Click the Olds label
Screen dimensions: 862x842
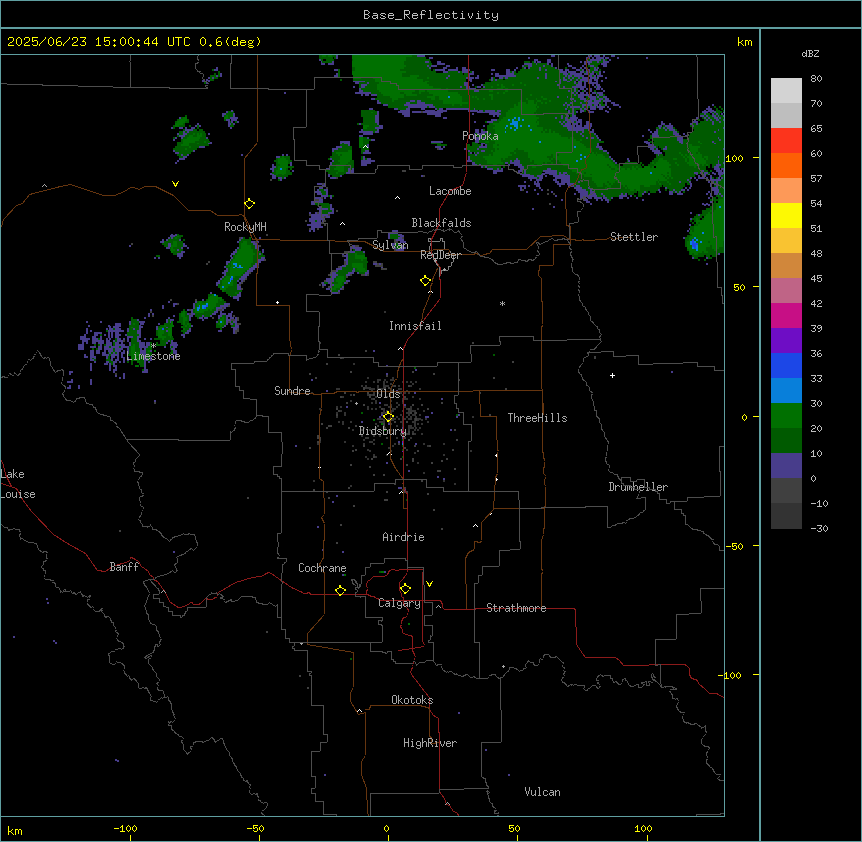388,394
